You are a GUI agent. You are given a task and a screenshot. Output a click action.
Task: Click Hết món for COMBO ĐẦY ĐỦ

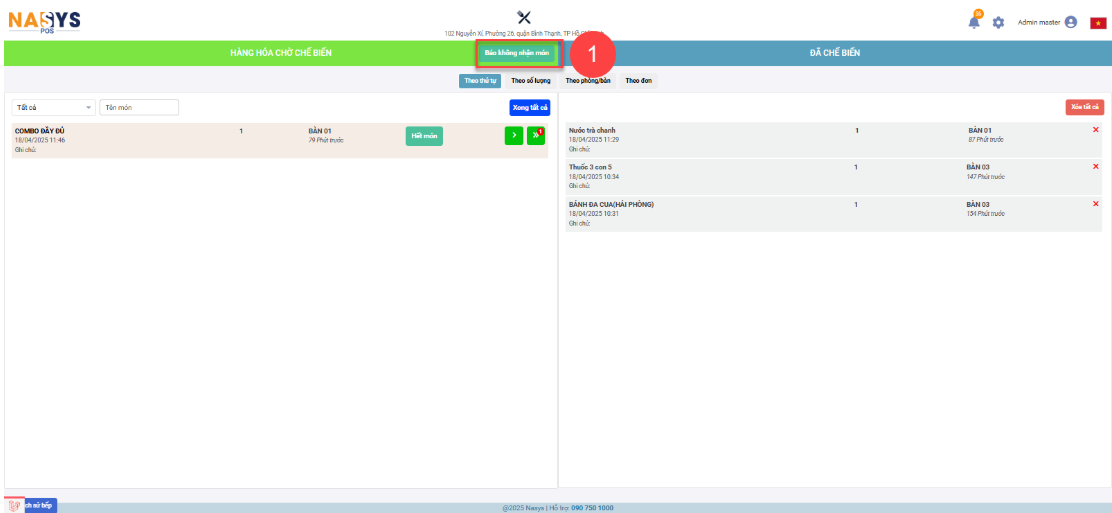click(x=424, y=136)
